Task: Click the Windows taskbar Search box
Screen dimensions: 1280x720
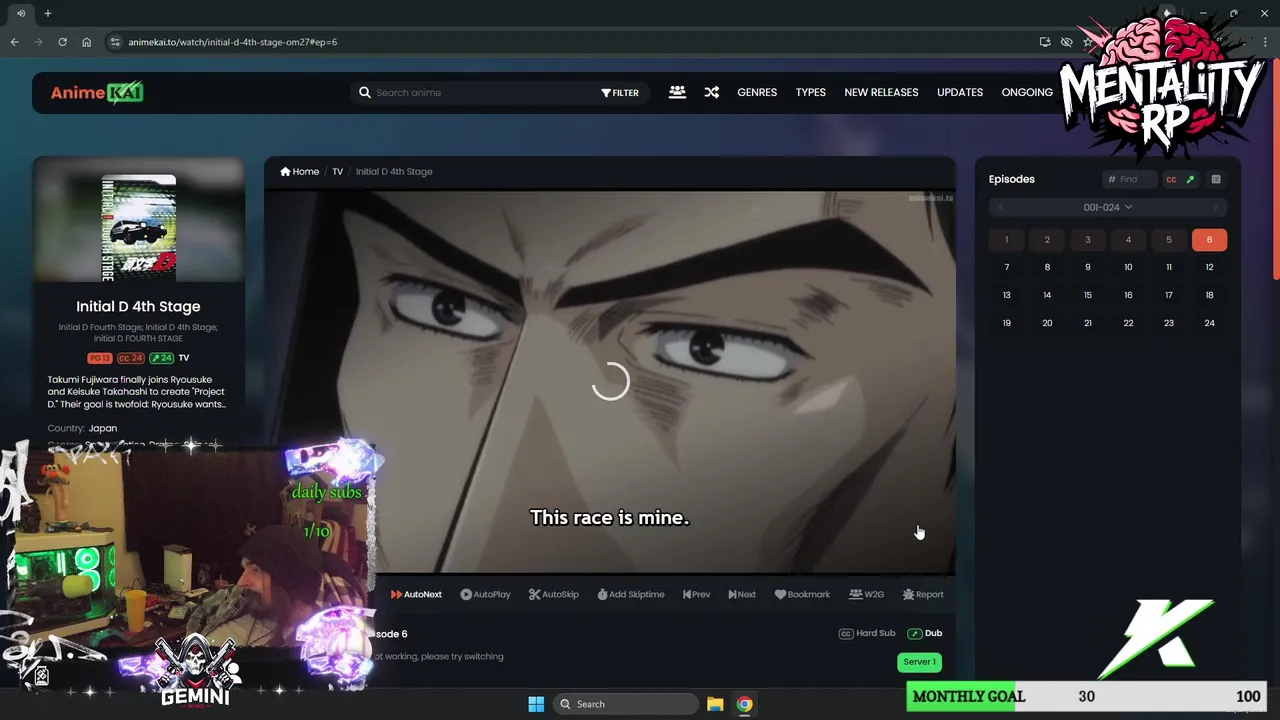Action: pos(625,704)
